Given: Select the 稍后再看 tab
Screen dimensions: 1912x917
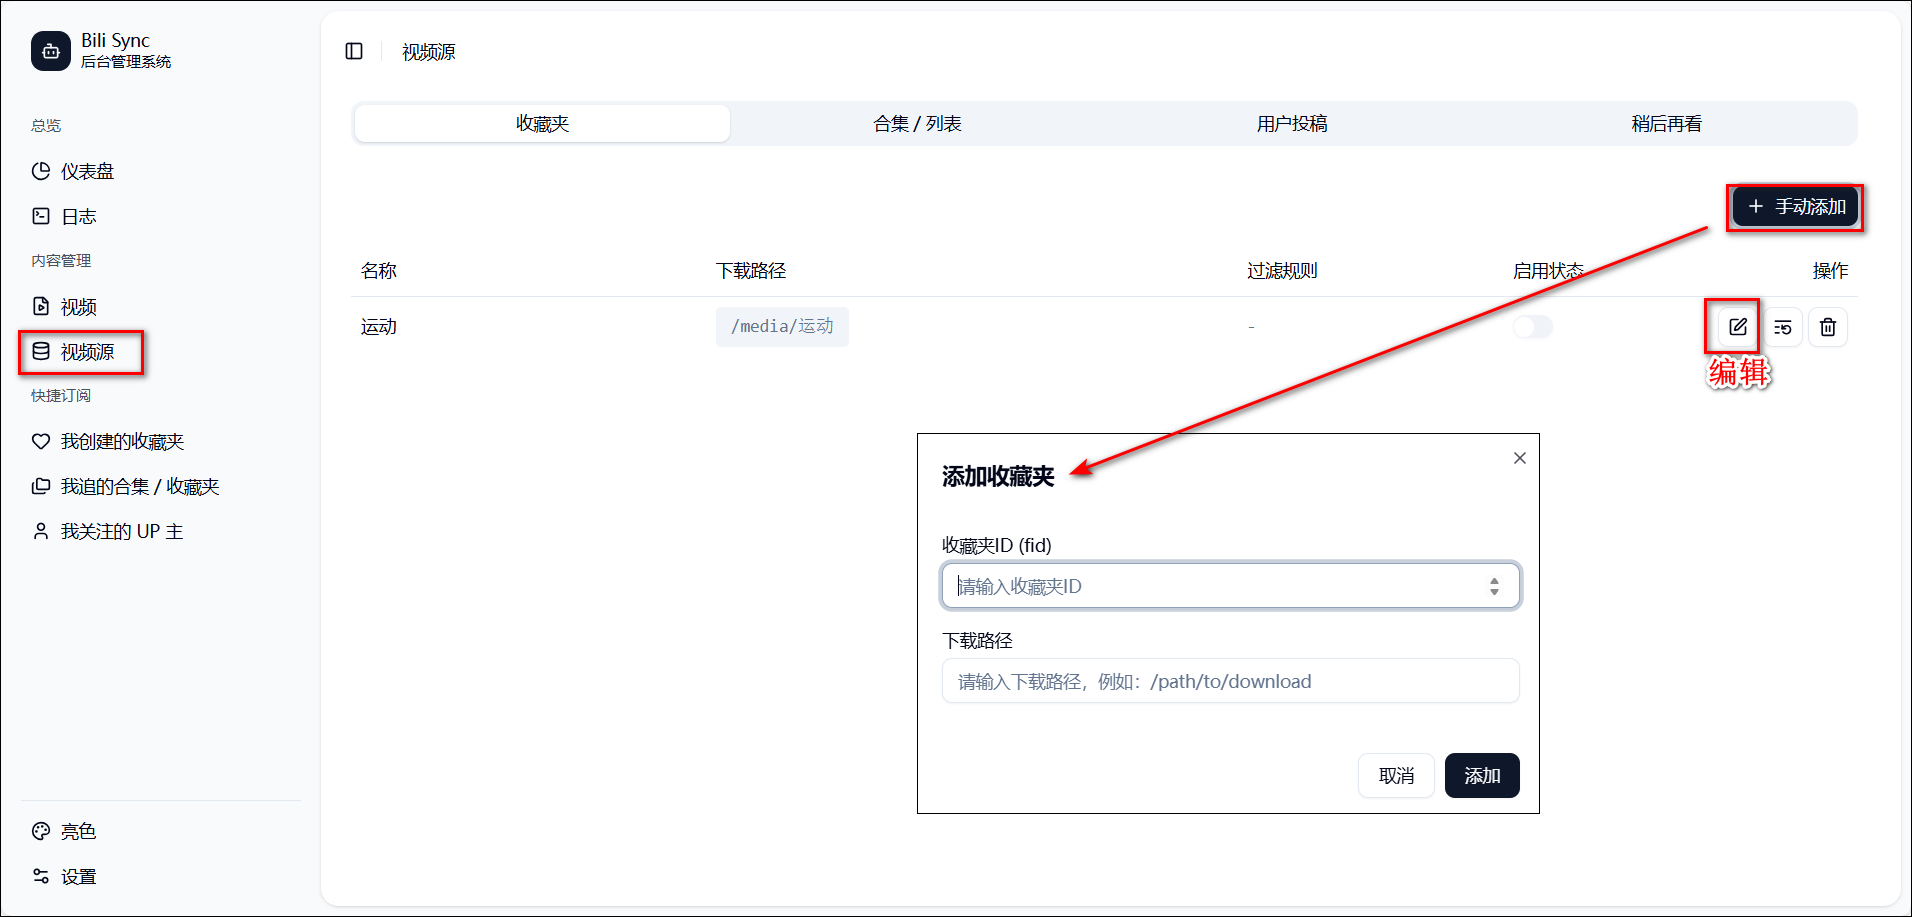Looking at the screenshot, I should (1666, 124).
